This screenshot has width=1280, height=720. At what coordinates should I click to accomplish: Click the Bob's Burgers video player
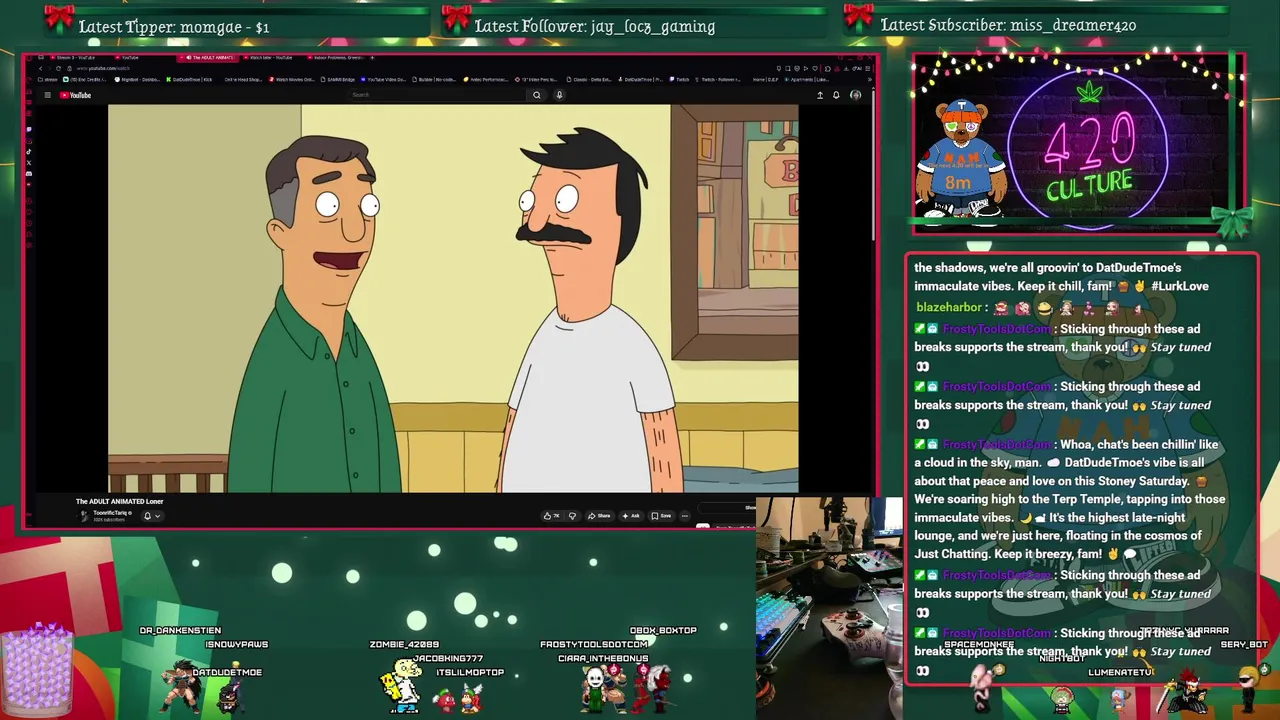(453, 298)
